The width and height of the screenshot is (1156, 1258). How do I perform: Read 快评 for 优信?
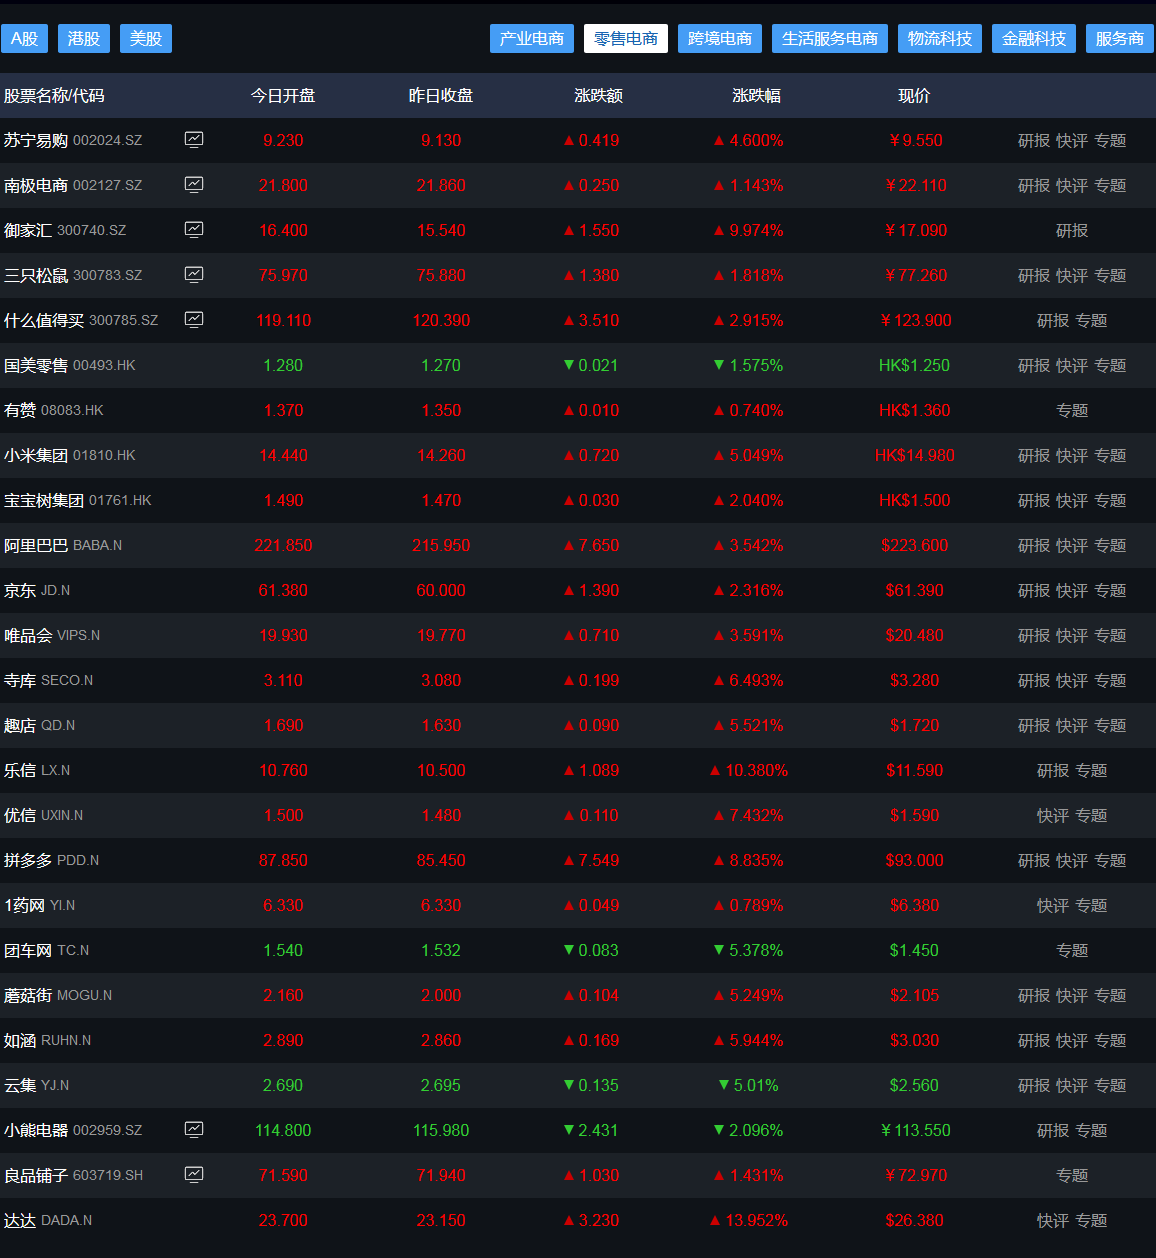tap(1053, 816)
